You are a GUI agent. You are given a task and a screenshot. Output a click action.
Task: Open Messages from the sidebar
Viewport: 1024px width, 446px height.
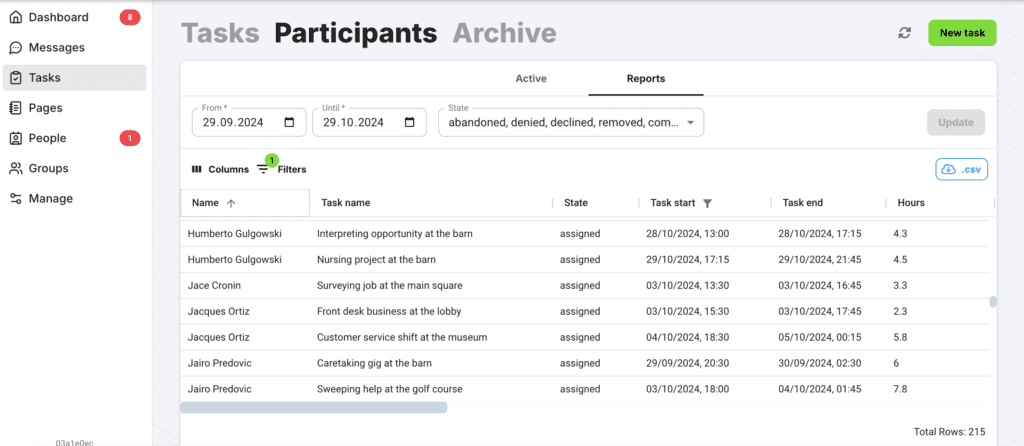(x=56, y=47)
